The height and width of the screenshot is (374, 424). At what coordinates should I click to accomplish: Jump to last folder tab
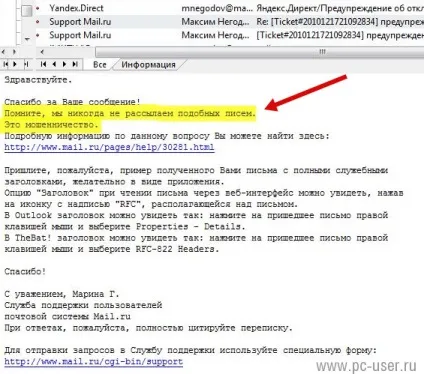tap(27, 64)
